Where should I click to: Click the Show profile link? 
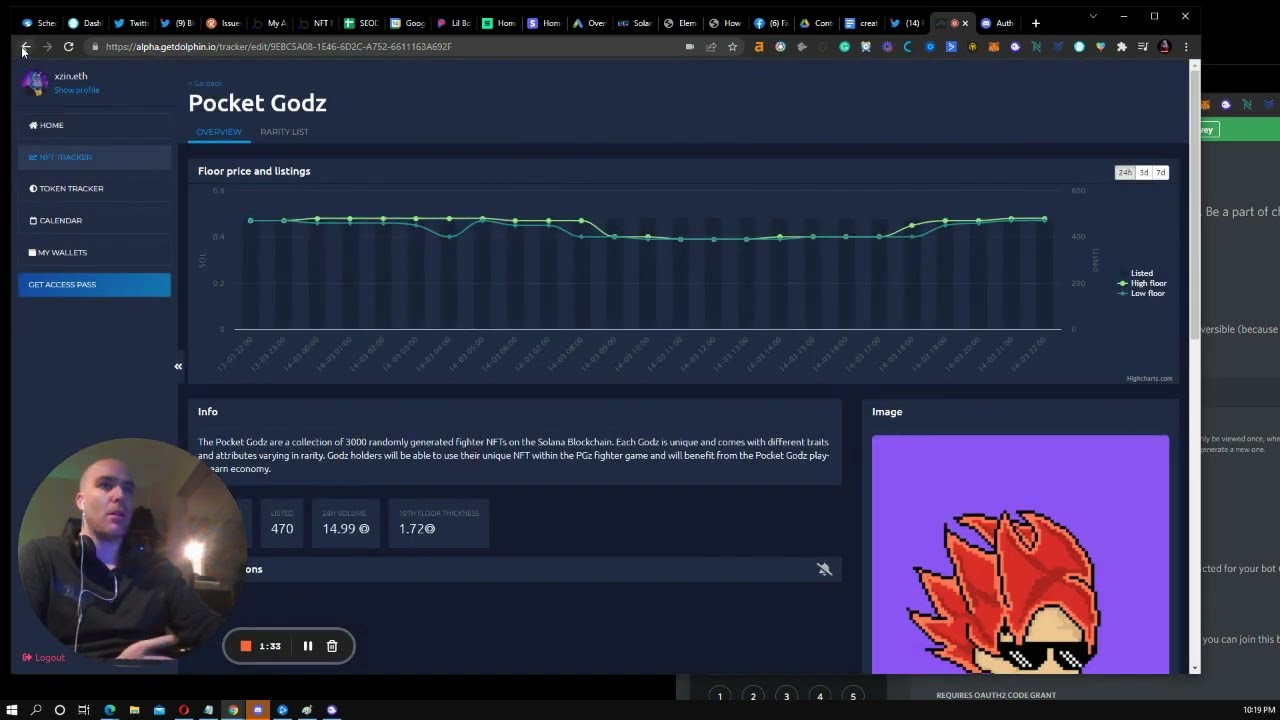point(77,90)
